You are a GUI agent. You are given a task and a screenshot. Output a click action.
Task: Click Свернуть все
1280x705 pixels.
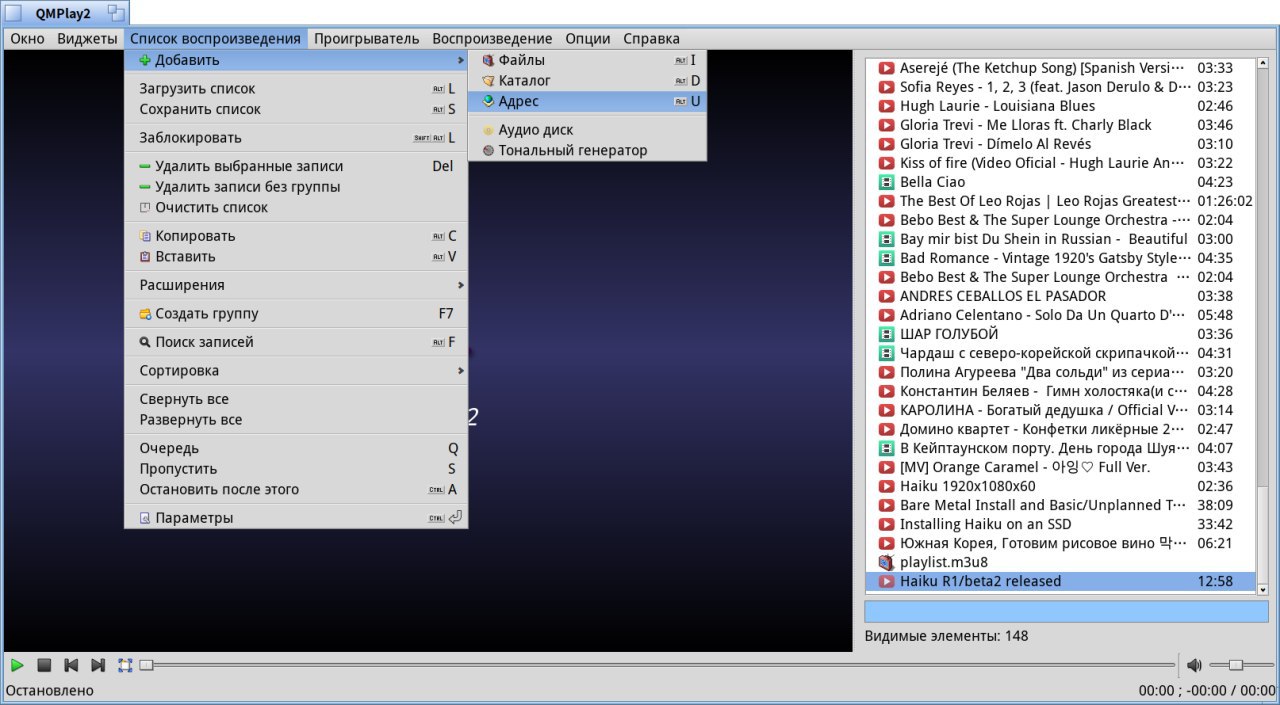[x=296, y=399]
